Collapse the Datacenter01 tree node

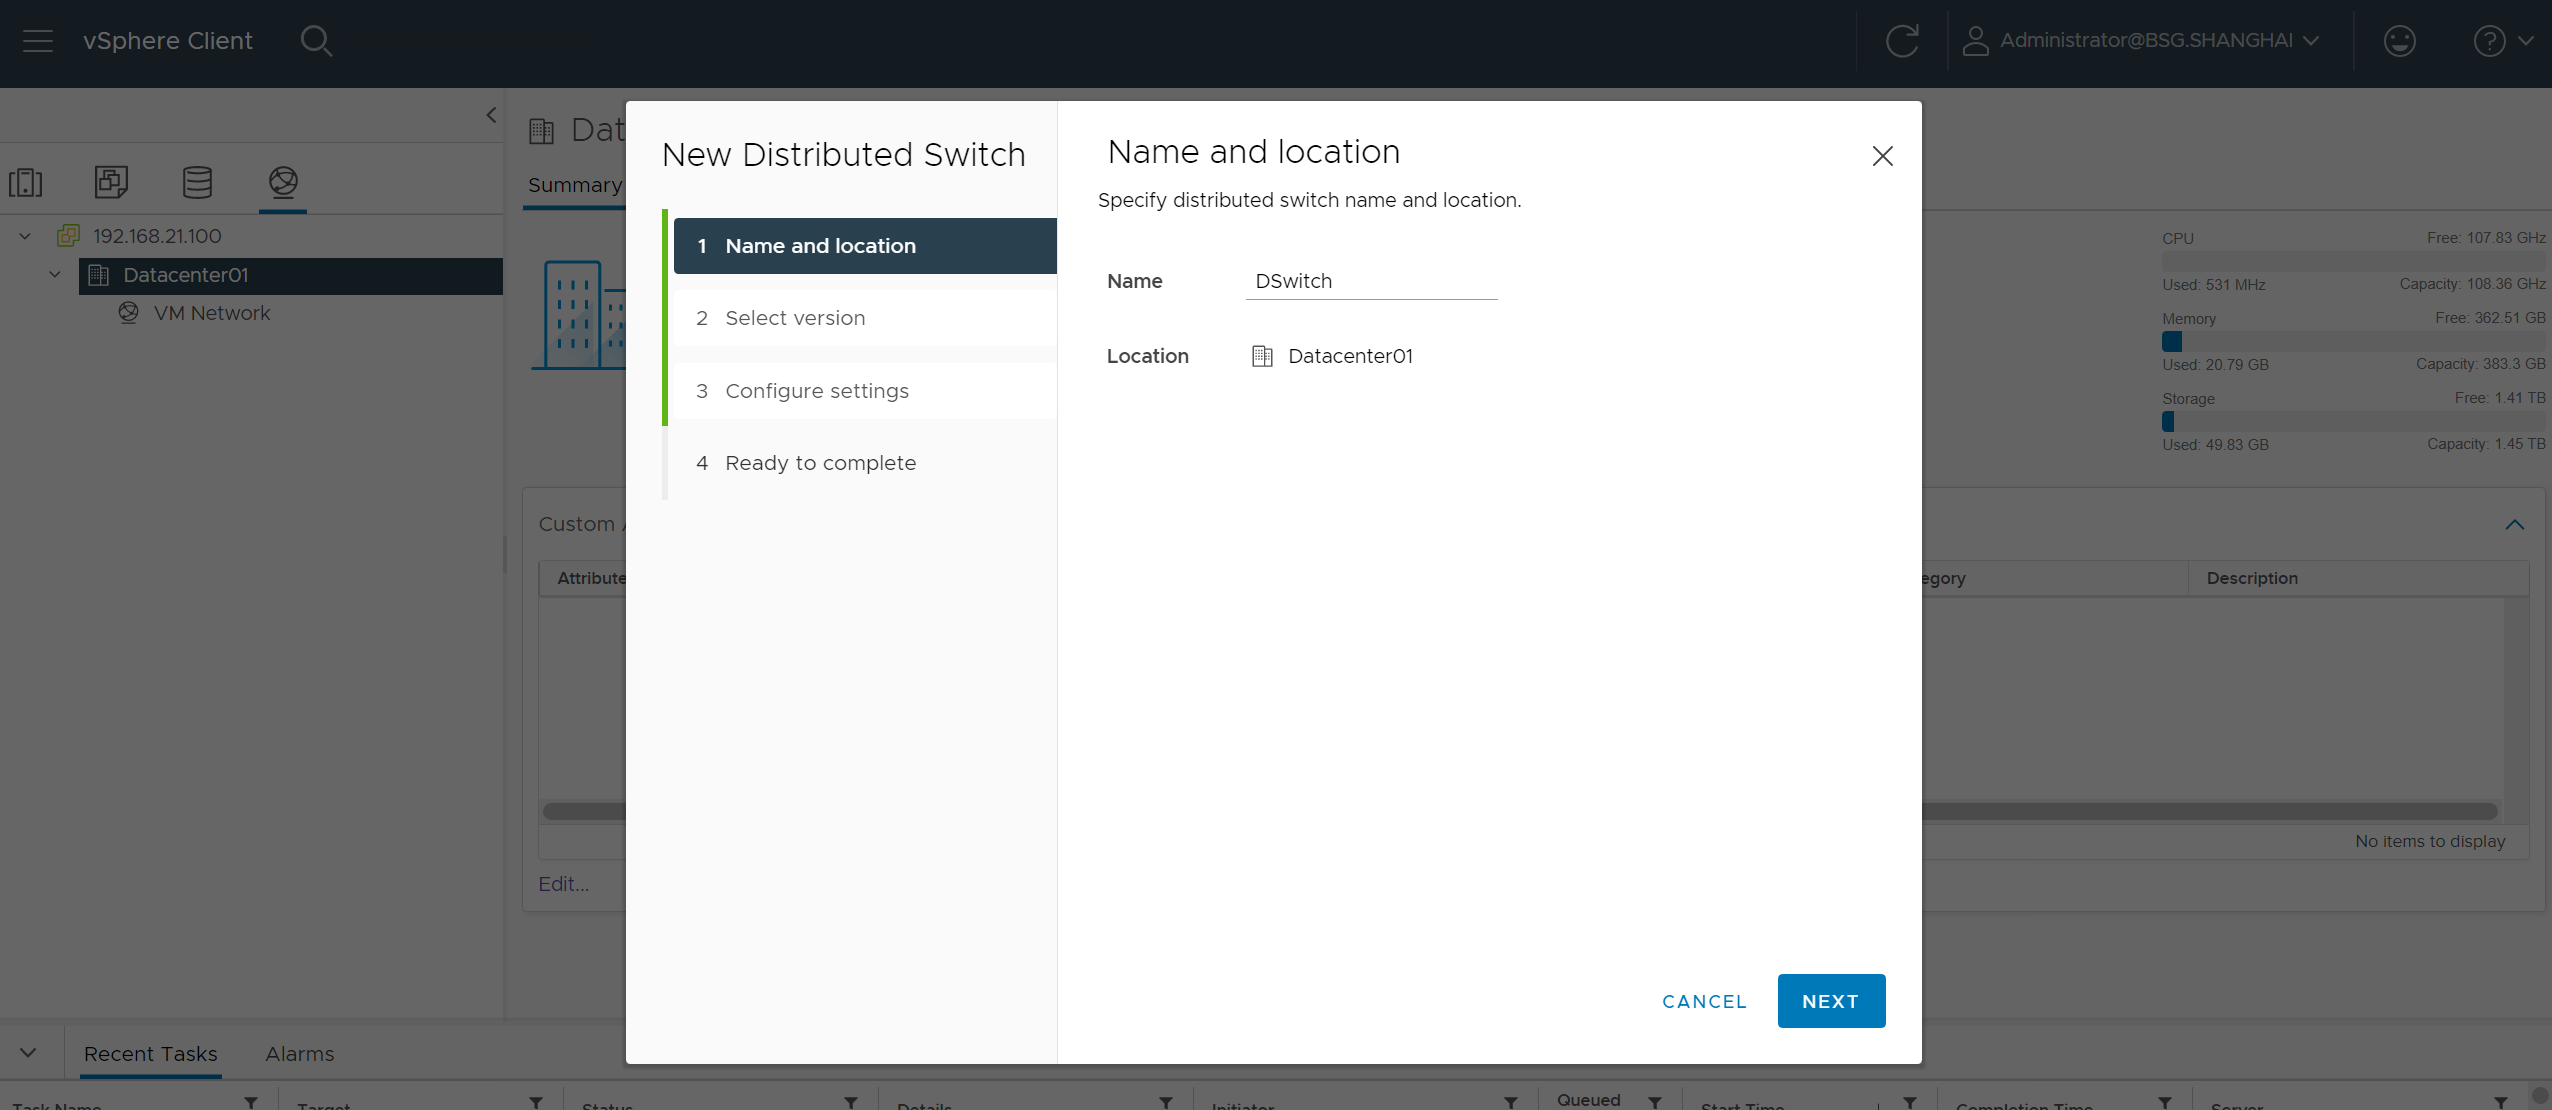(x=55, y=275)
